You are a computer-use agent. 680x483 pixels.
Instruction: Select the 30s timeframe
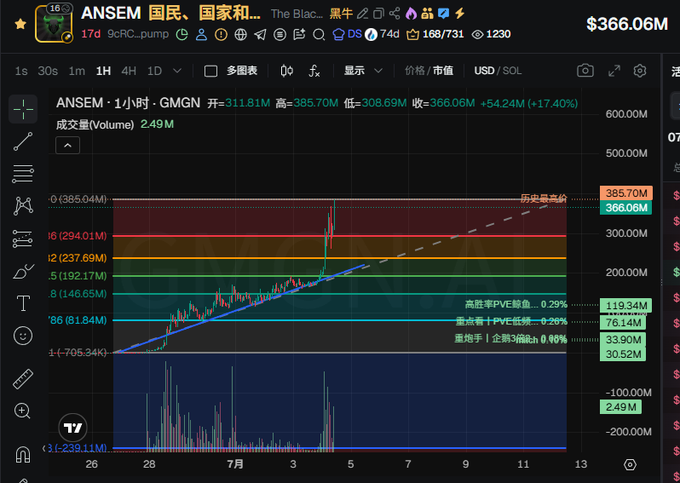[x=48, y=71]
